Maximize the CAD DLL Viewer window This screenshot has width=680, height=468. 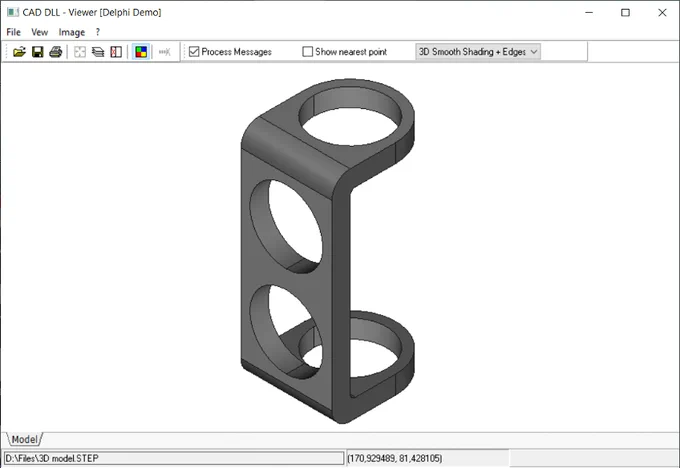click(625, 13)
